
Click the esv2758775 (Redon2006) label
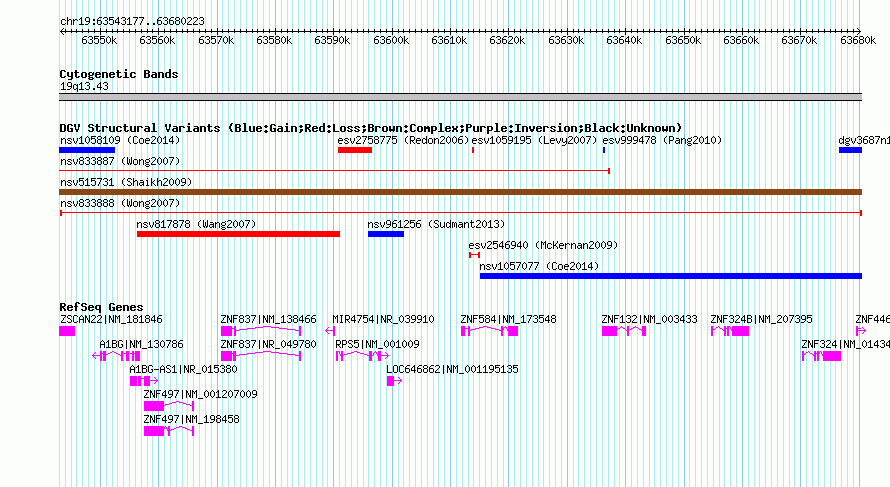(x=404, y=140)
